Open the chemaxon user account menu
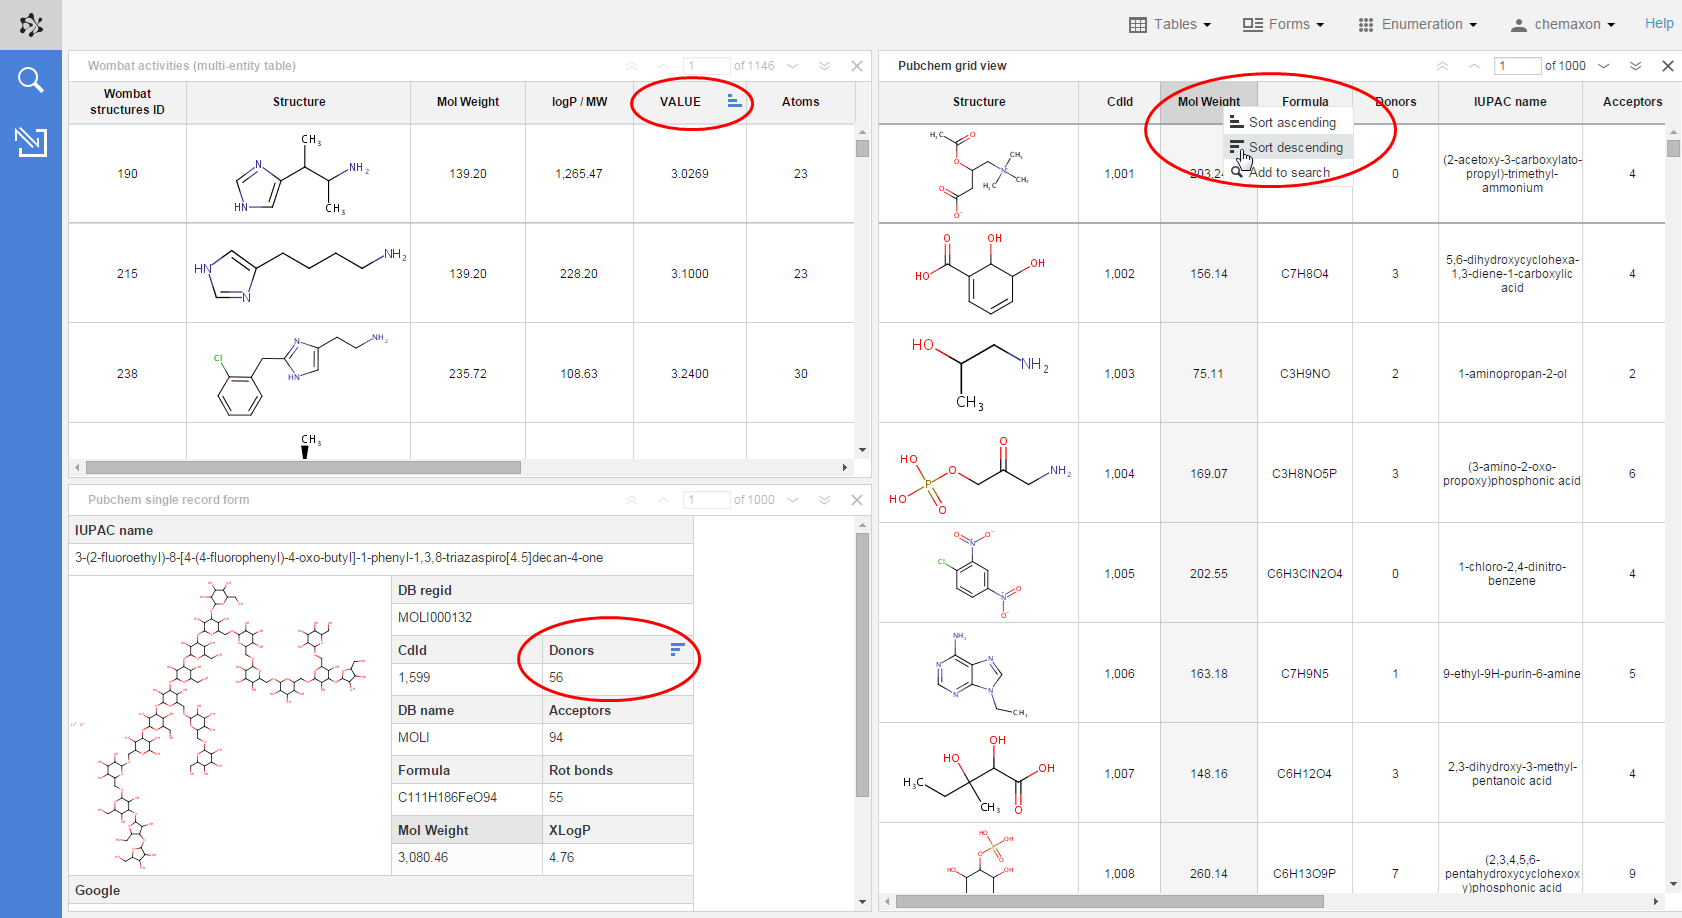Screen dimensions: 1682x918 [1562, 24]
